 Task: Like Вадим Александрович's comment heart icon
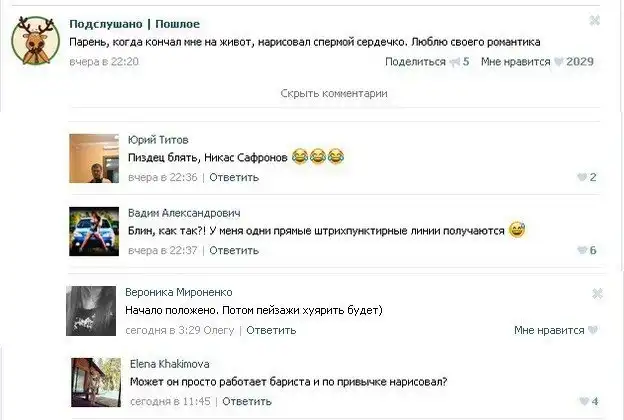582,250
